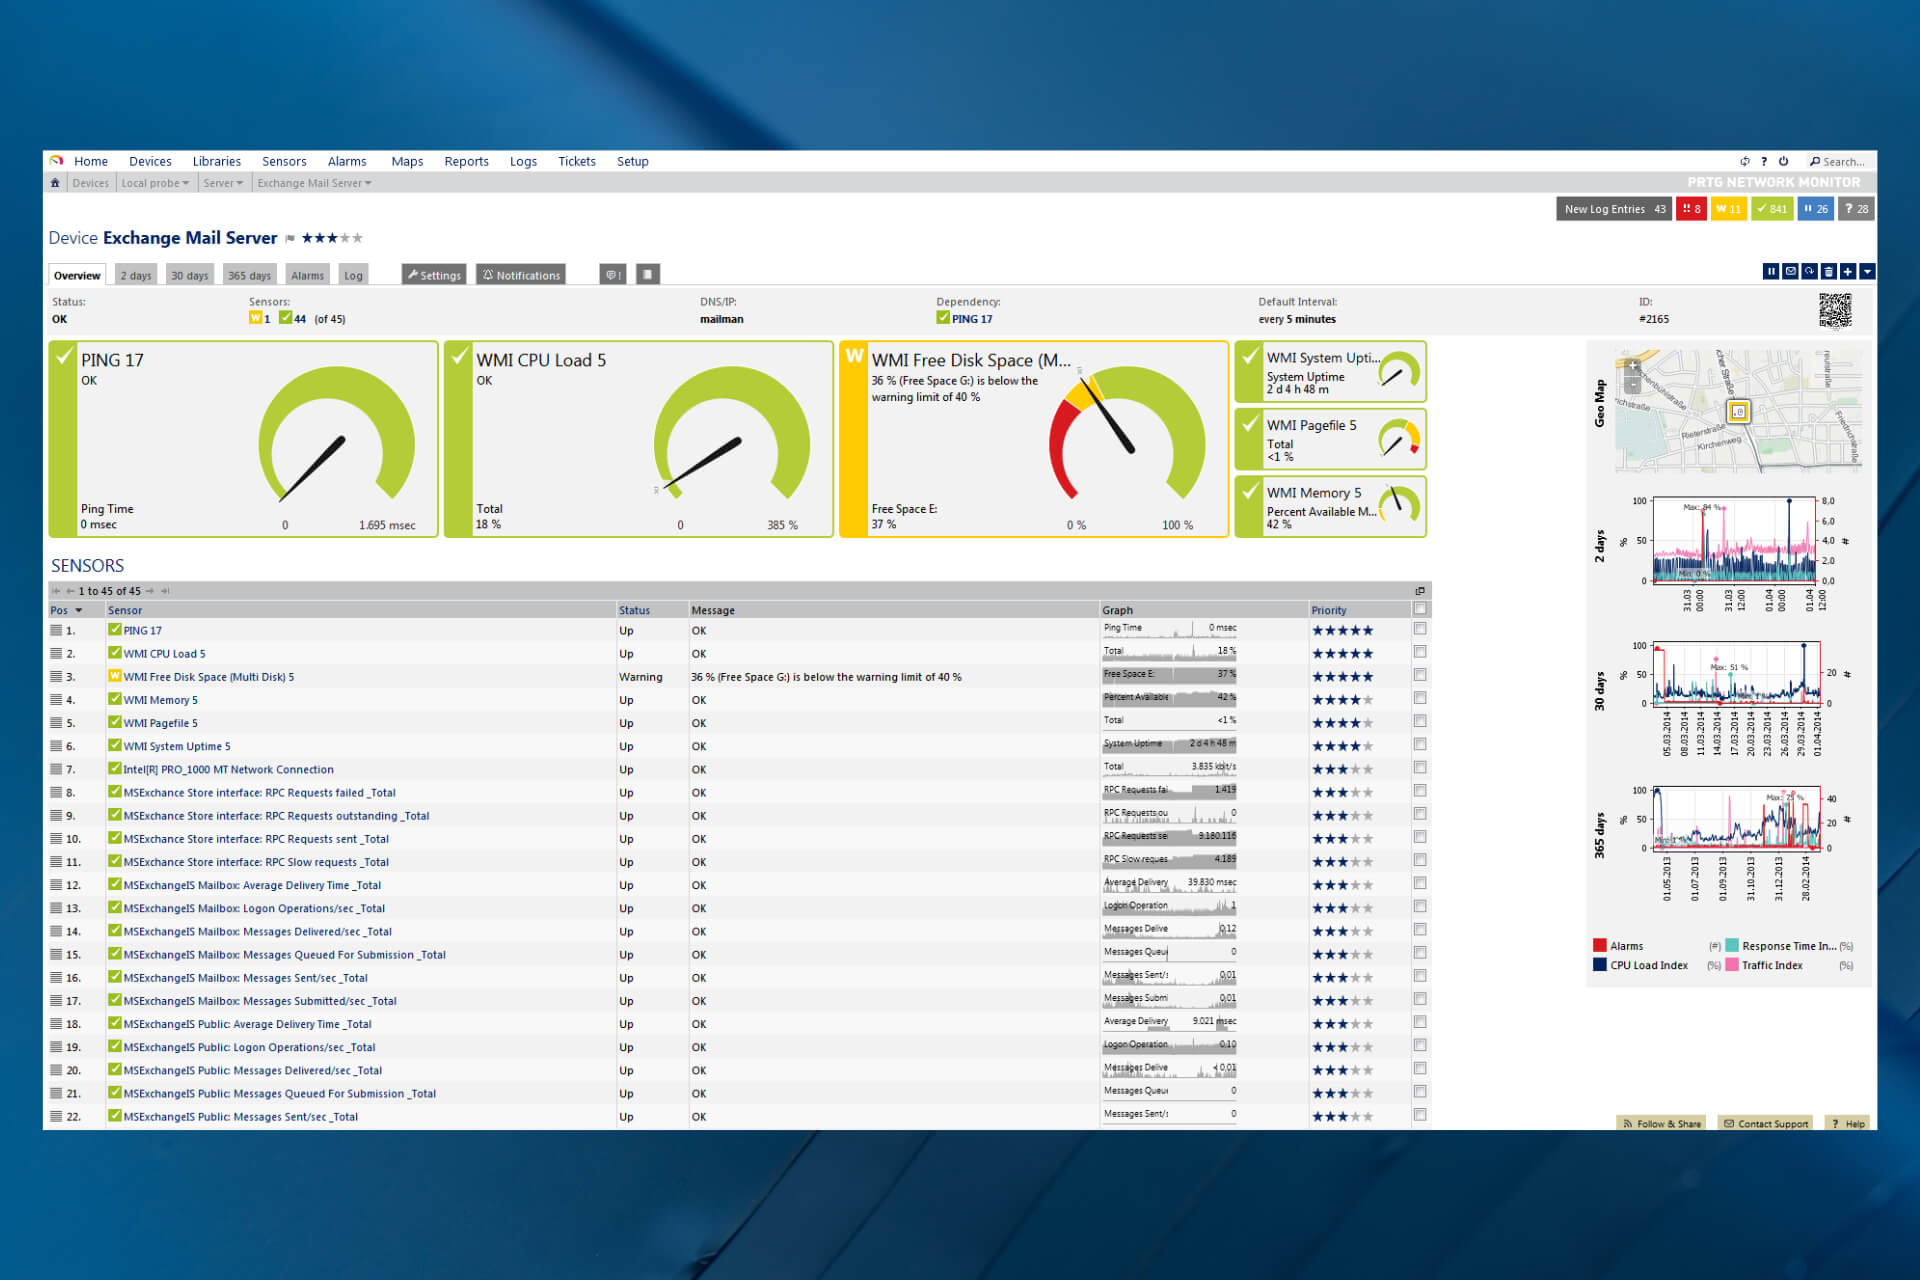Click the open-in-new-window icon above sensor table
The width and height of the screenshot is (1920, 1280).
point(1420,591)
